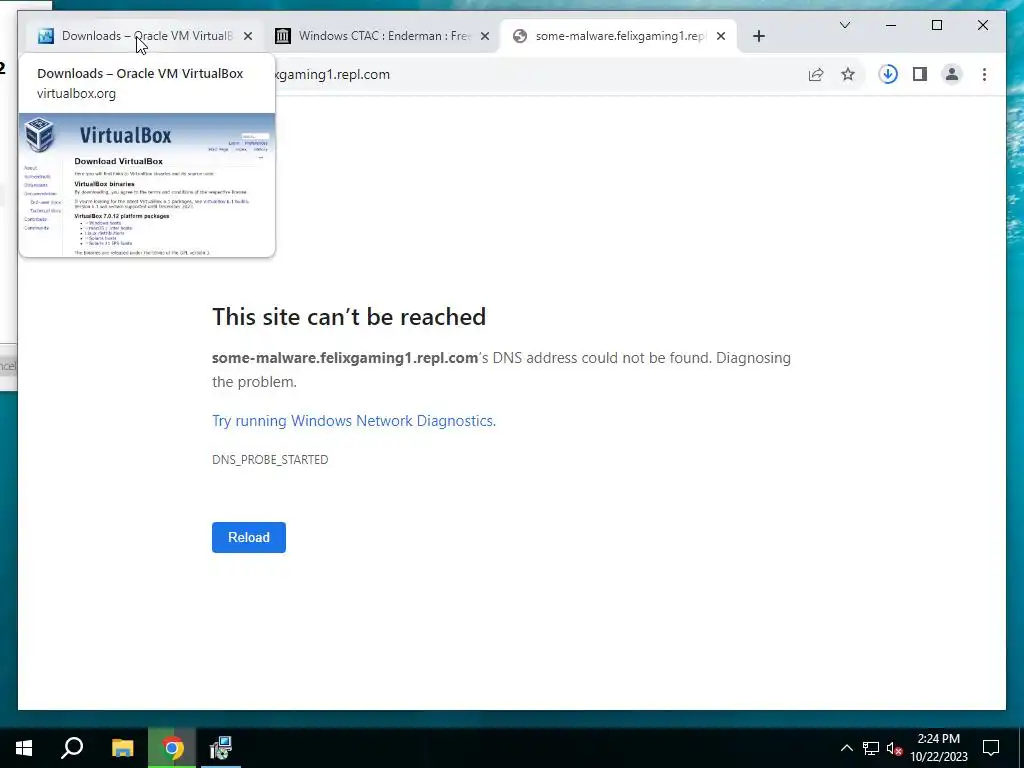This screenshot has width=1024, height=768.
Task: Click virtualbox.org in the tab hover card
Action: coord(76,93)
